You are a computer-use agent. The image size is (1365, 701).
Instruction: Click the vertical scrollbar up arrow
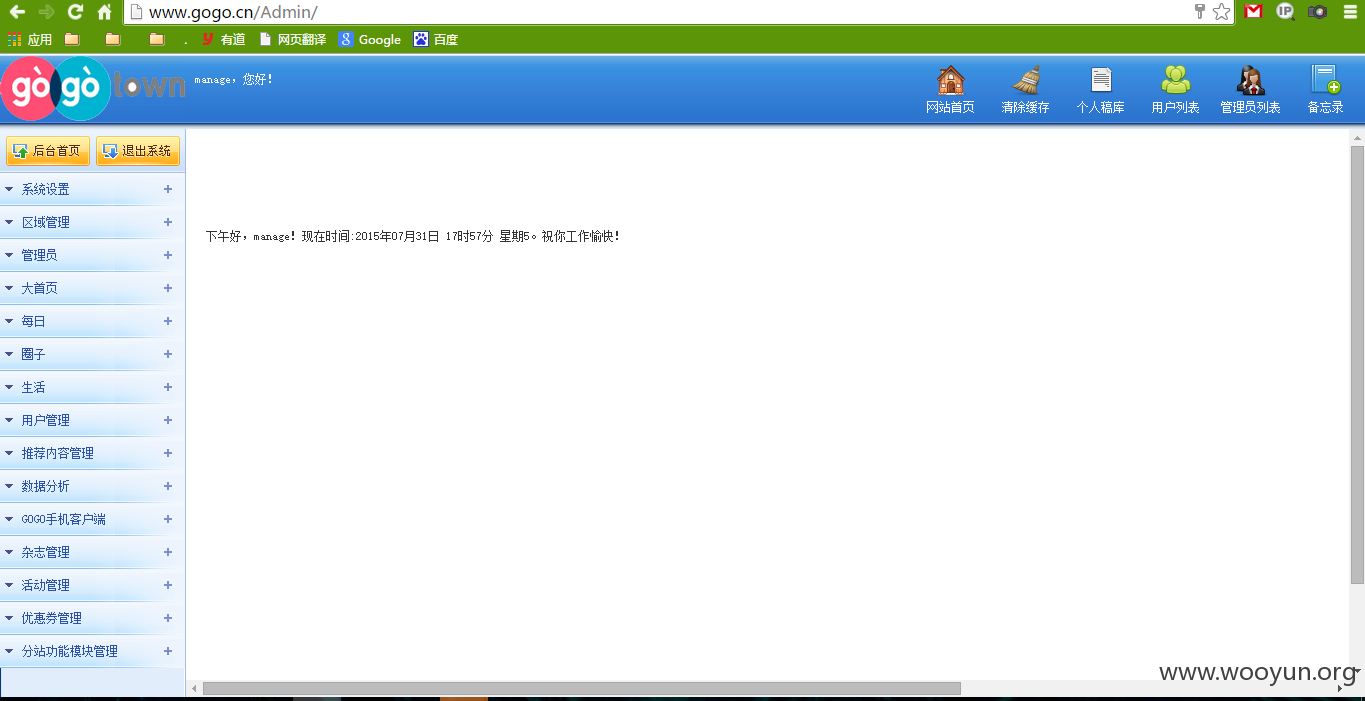click(x=1357, y=136)
